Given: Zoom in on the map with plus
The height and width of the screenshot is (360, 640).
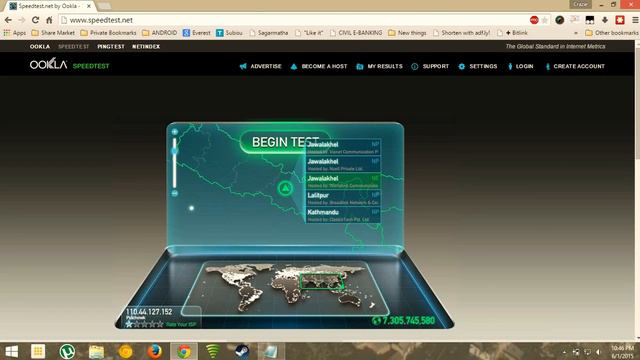Looking at the screenshot, I should 175,132.
